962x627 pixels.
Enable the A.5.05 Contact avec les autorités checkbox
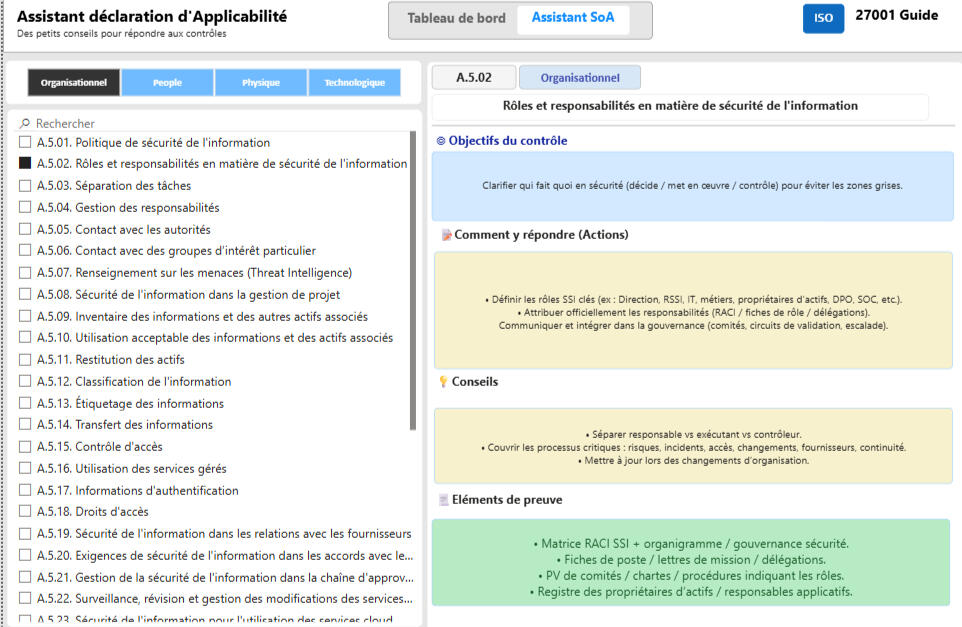pos(25,229)
